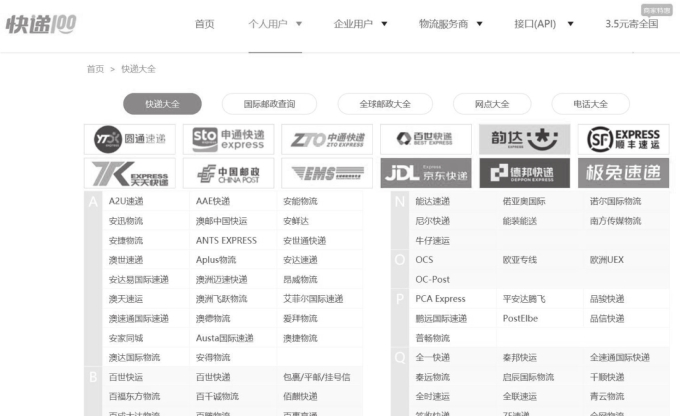Click the 快递100 site logo
The image size is (680, 416).
coord(41,24)
